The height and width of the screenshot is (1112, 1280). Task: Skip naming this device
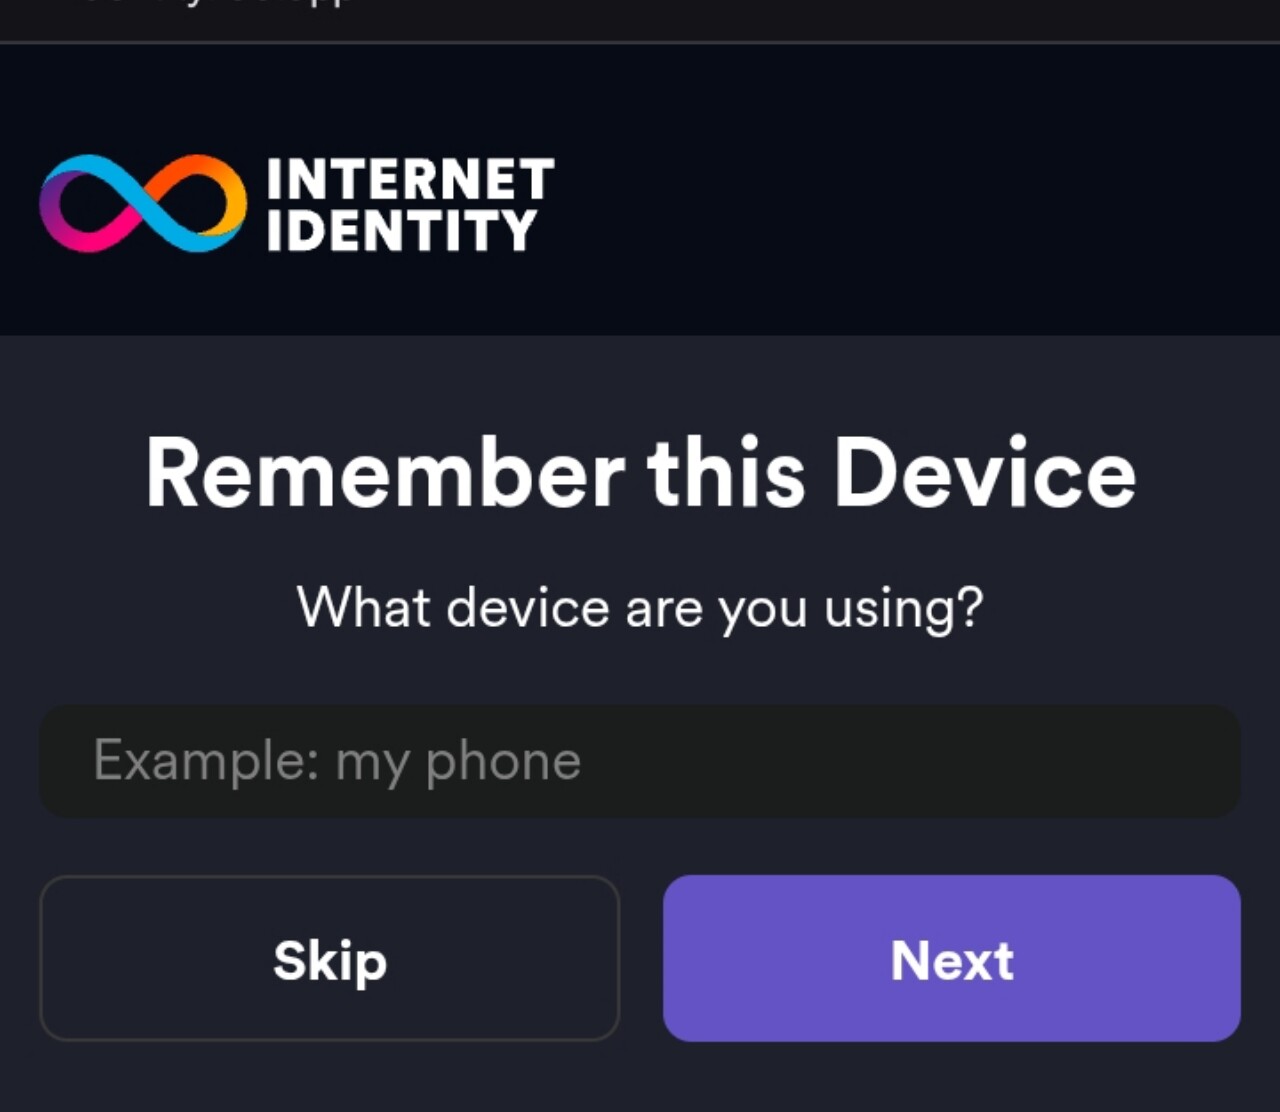coord(329,958)
